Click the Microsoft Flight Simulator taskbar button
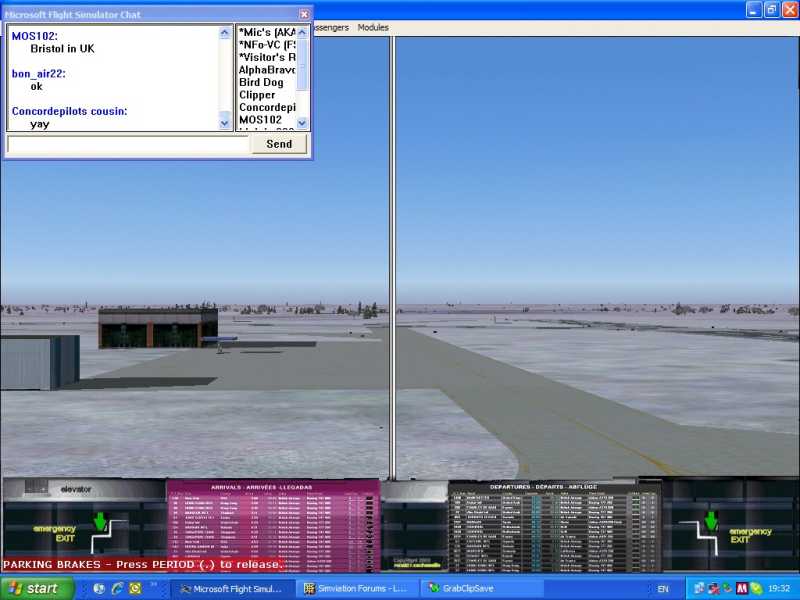800x600 pixels. tap(235, 589)
